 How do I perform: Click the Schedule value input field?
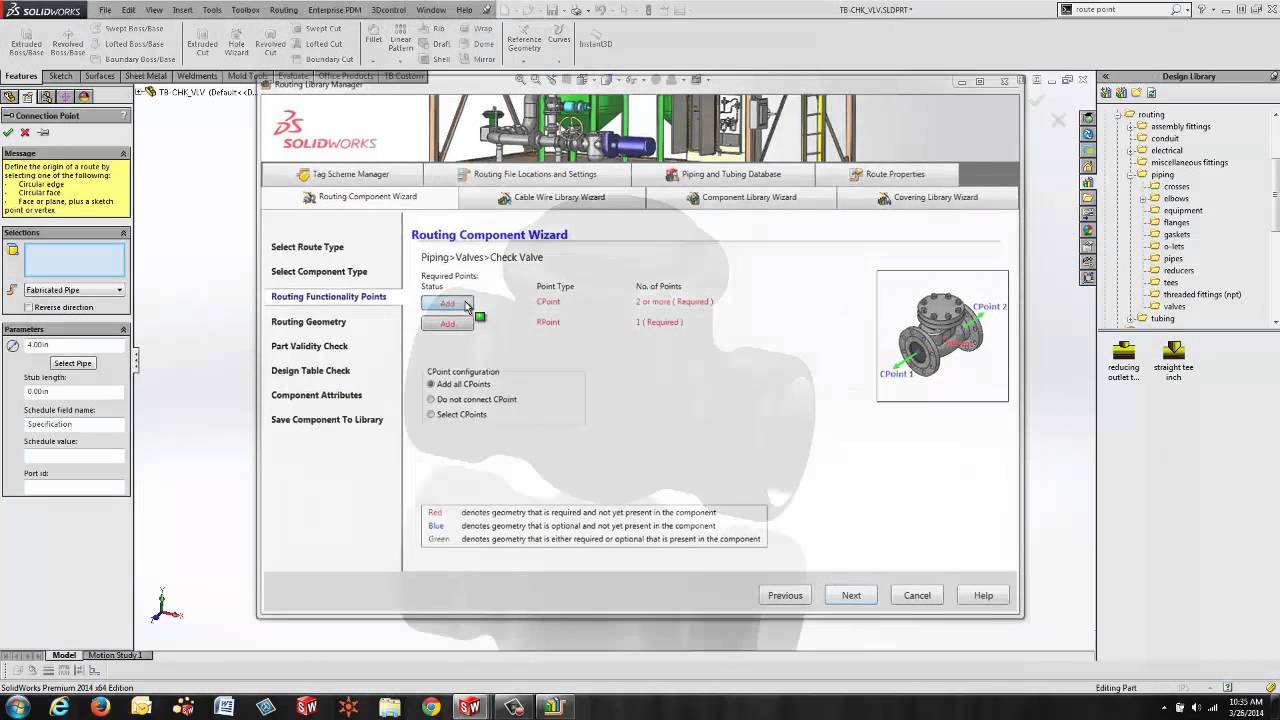click(x=75, y=456)
